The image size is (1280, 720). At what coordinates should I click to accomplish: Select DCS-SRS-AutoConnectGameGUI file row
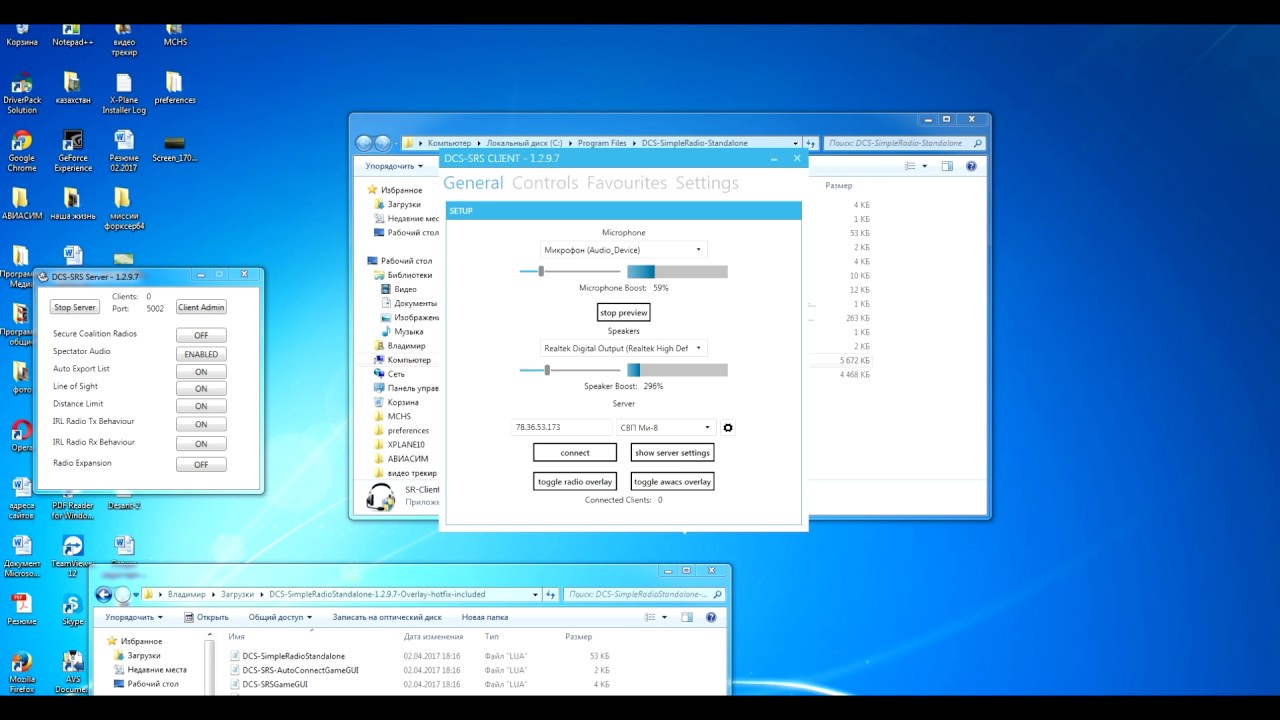pos(420,670)
